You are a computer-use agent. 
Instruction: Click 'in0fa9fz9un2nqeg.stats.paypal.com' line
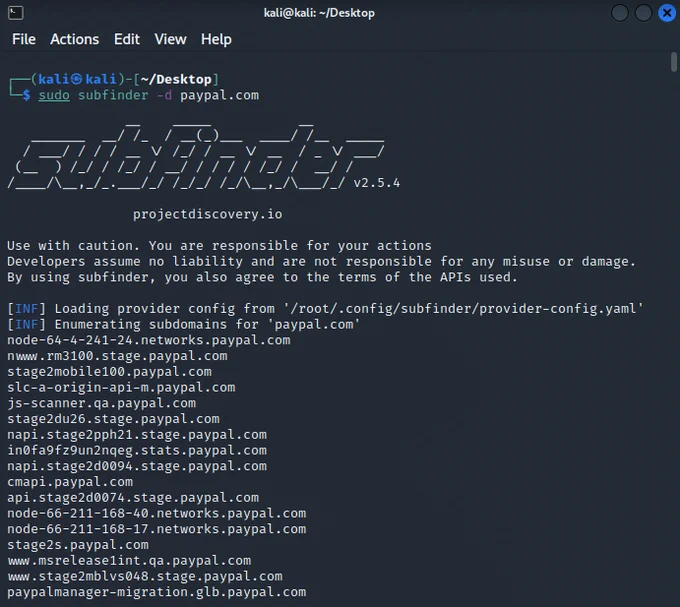pos(137,450)
